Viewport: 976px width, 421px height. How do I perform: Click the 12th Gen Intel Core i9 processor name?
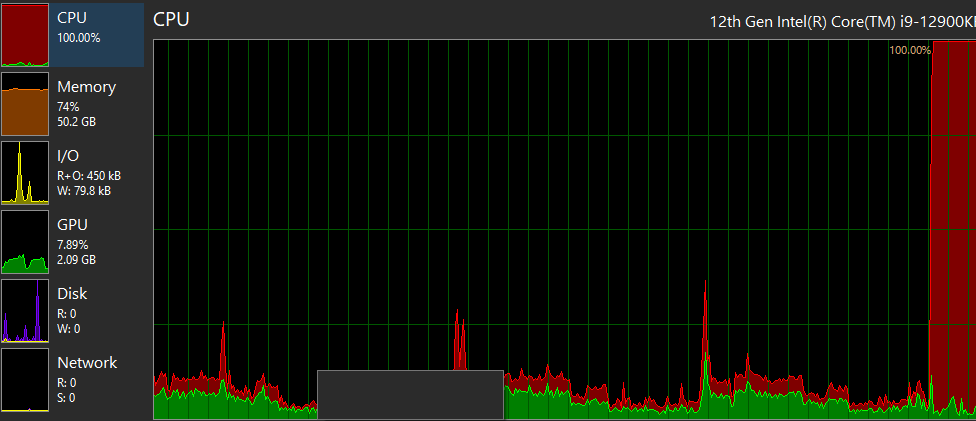tap(843, 22)
